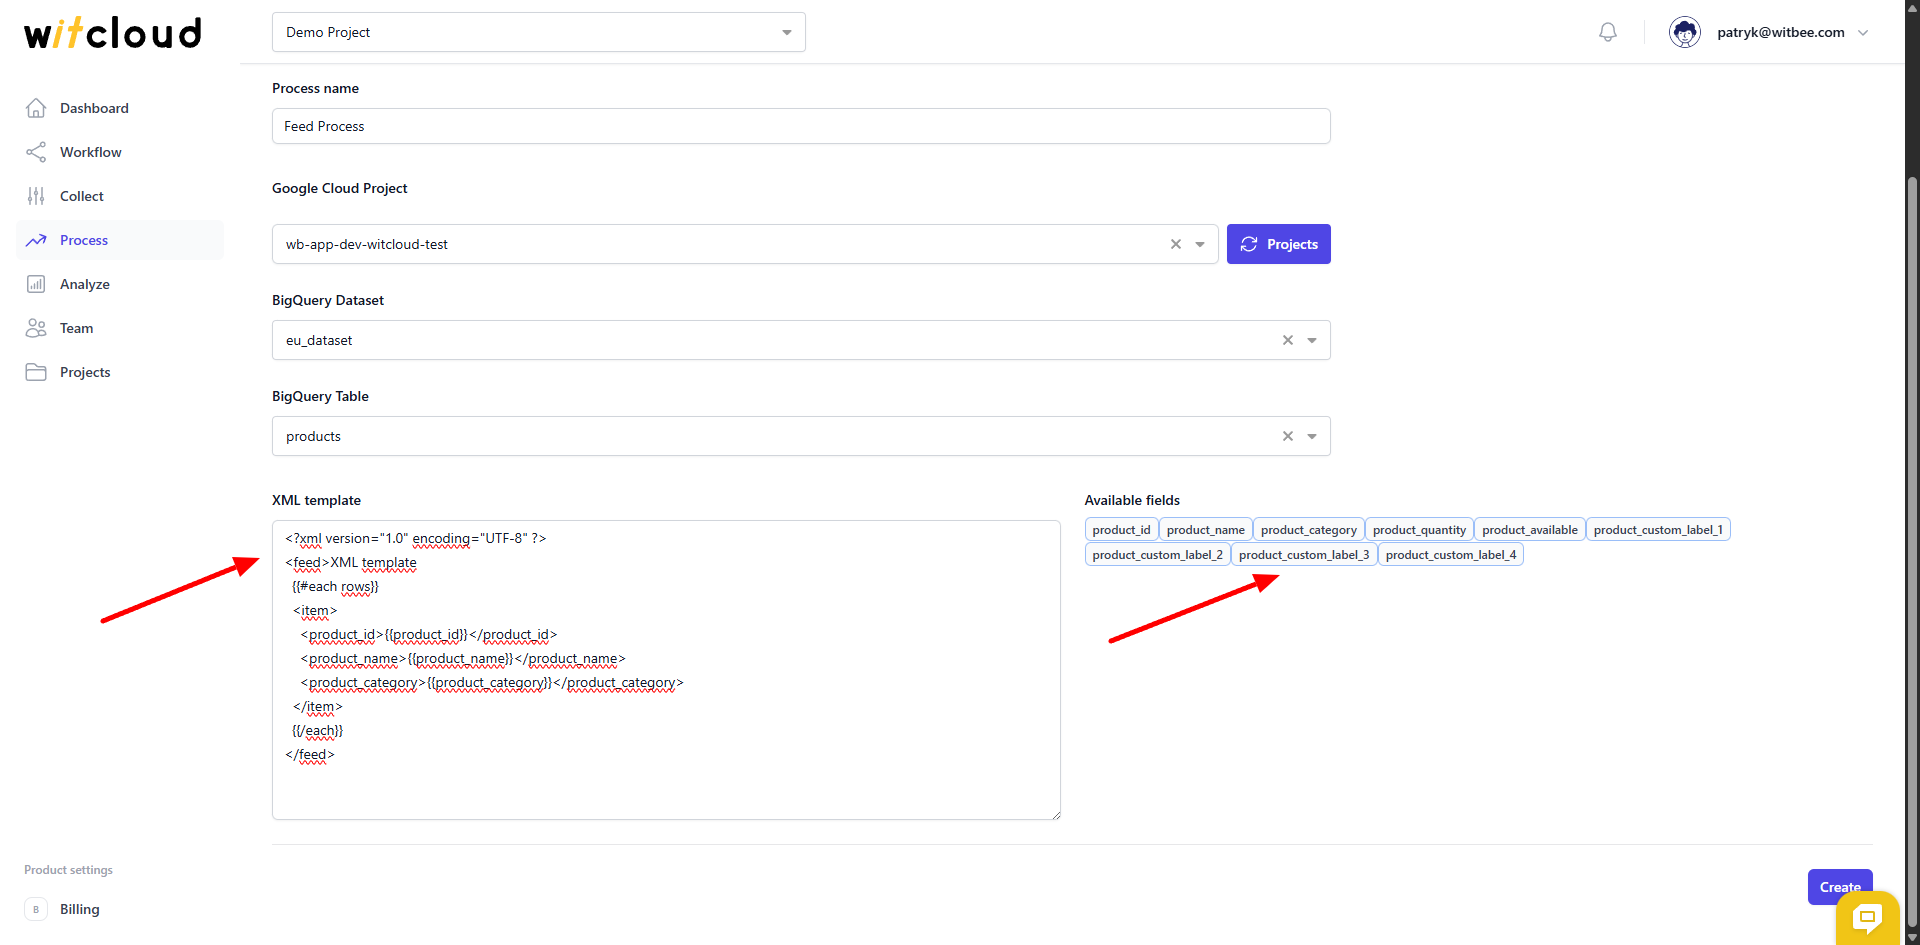Screen dimensions: 1920x945
Task: Open the patryk@witbee.com account menu
Action: tap(1769, 32)
